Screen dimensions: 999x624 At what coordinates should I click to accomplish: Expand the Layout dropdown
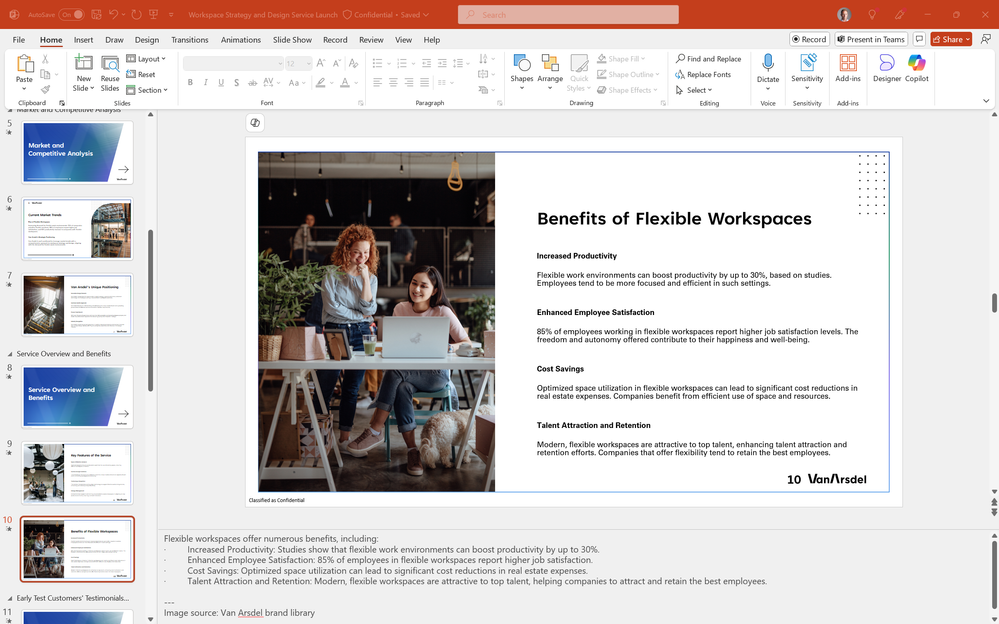(x=147, y=59)
